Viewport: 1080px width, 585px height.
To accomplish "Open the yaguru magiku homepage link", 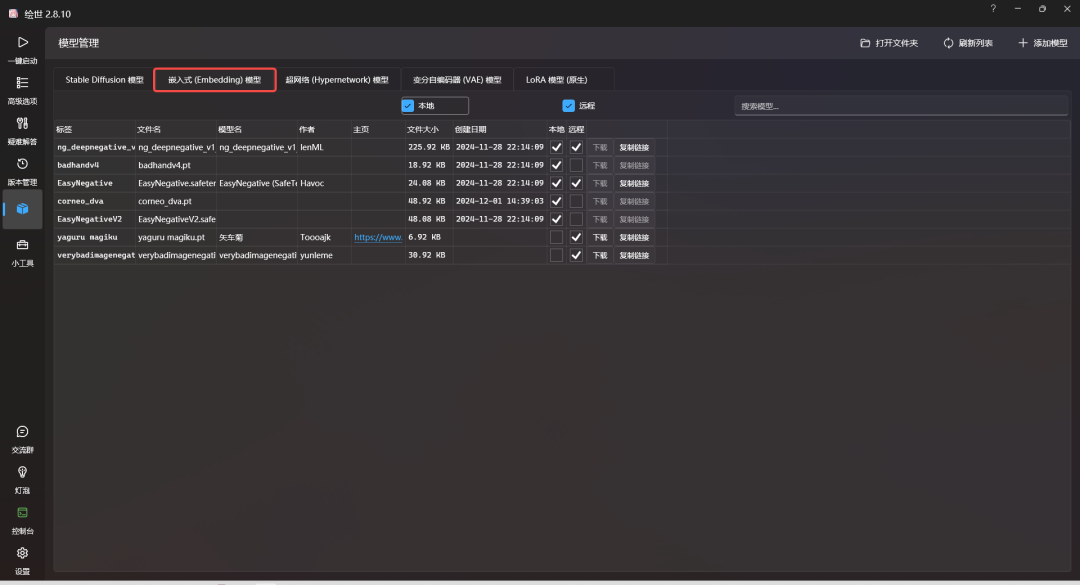I will (378, 237).
